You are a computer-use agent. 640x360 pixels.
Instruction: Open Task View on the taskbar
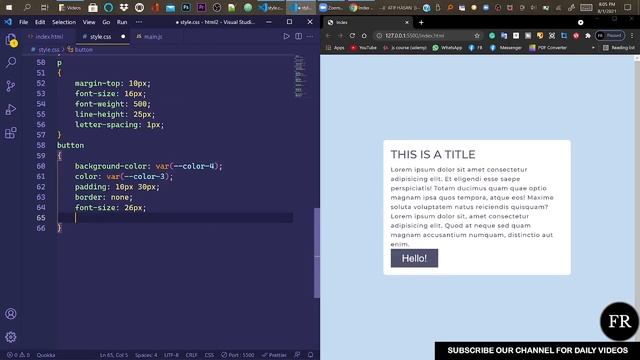click(44, 7)
